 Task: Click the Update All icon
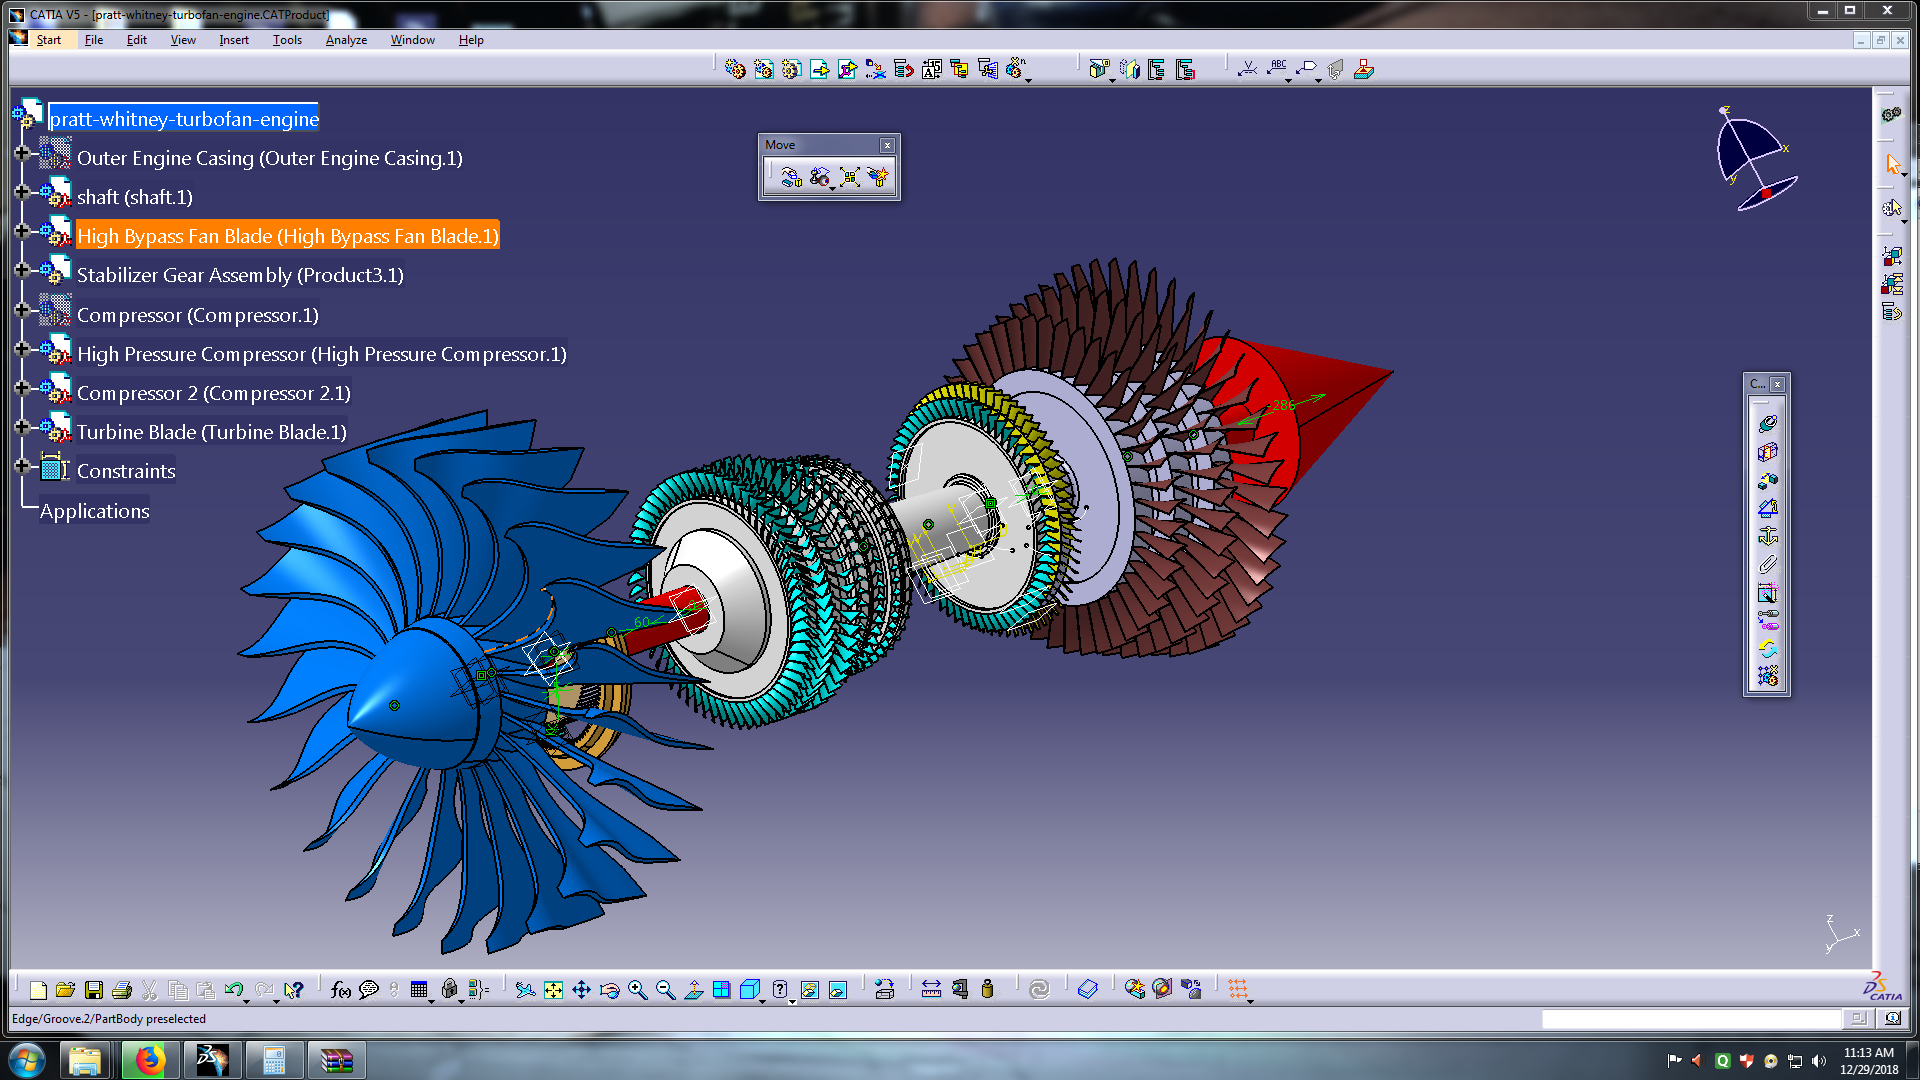pyautogui.click(x=1039, y=990)
